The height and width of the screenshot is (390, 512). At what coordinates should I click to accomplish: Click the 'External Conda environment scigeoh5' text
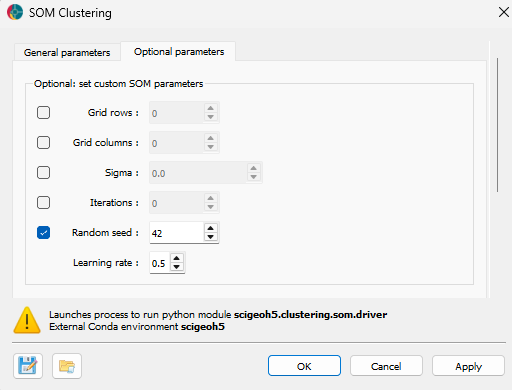[137, 327]
